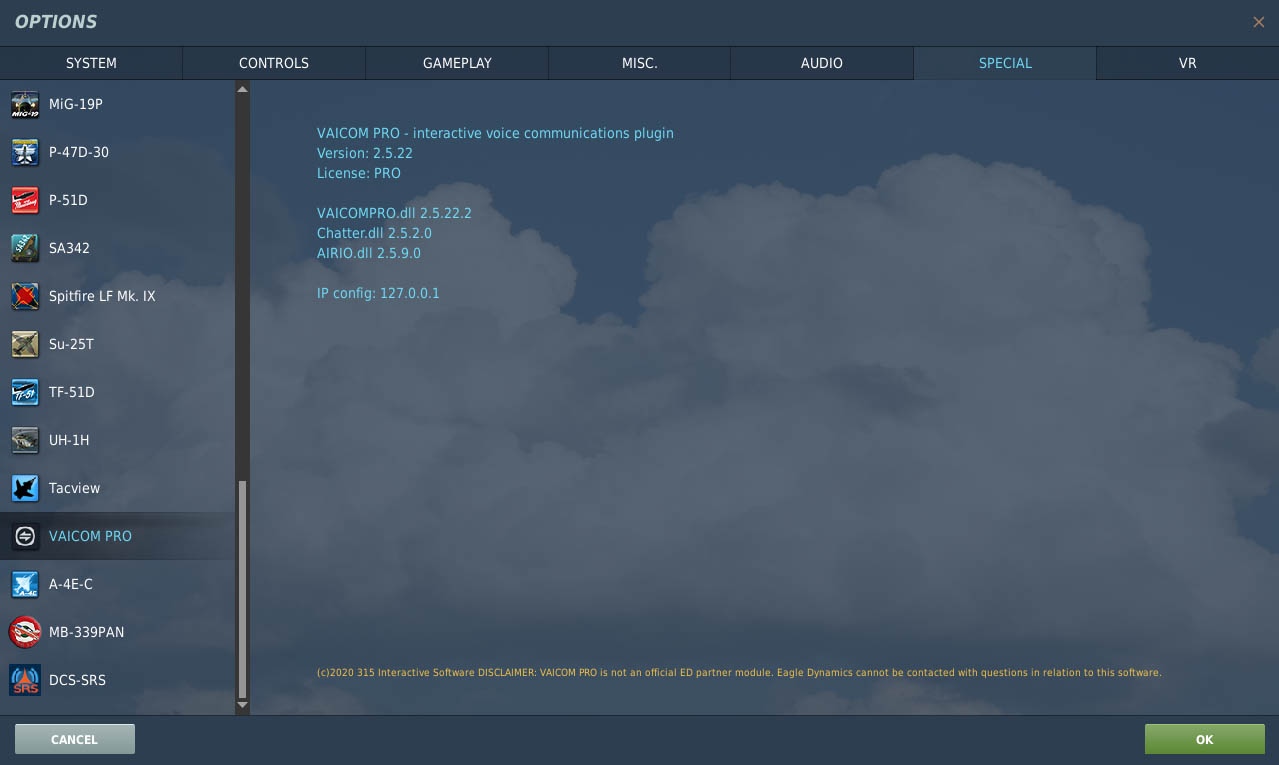Click the TF-51D module icon
The width and height of the screenshot is (1279, 765).
25,392
